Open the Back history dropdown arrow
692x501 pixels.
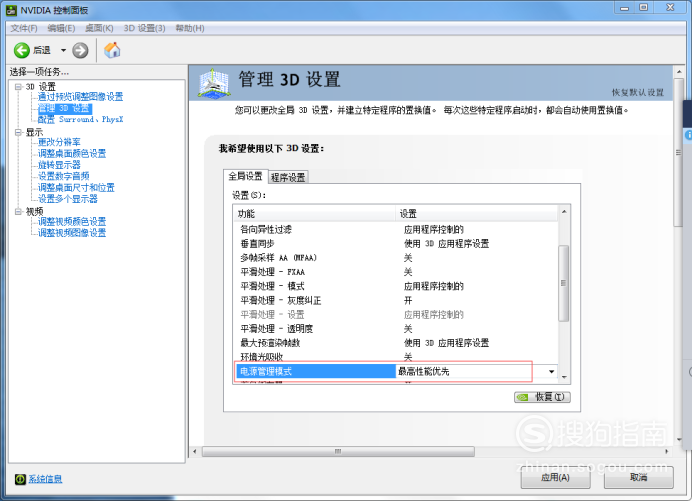pyautogui.click(x=63, y=50)
